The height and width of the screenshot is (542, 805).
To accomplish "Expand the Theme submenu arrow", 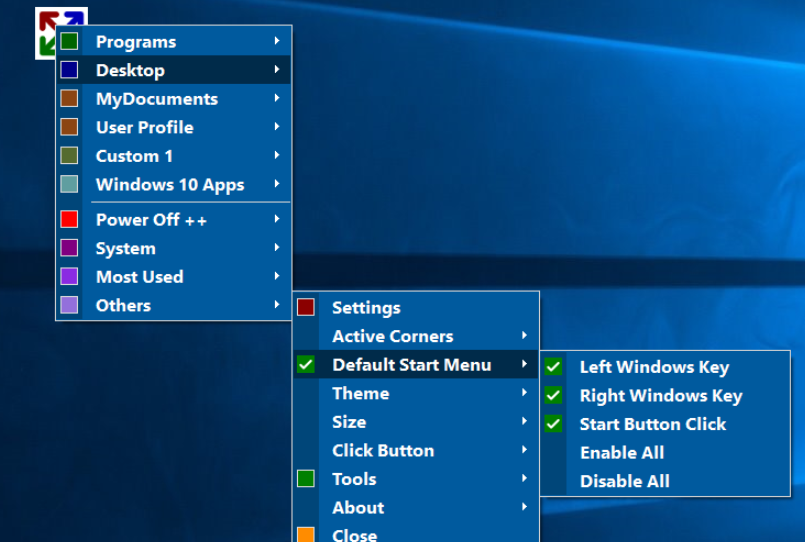I will [x=524, y=393].
